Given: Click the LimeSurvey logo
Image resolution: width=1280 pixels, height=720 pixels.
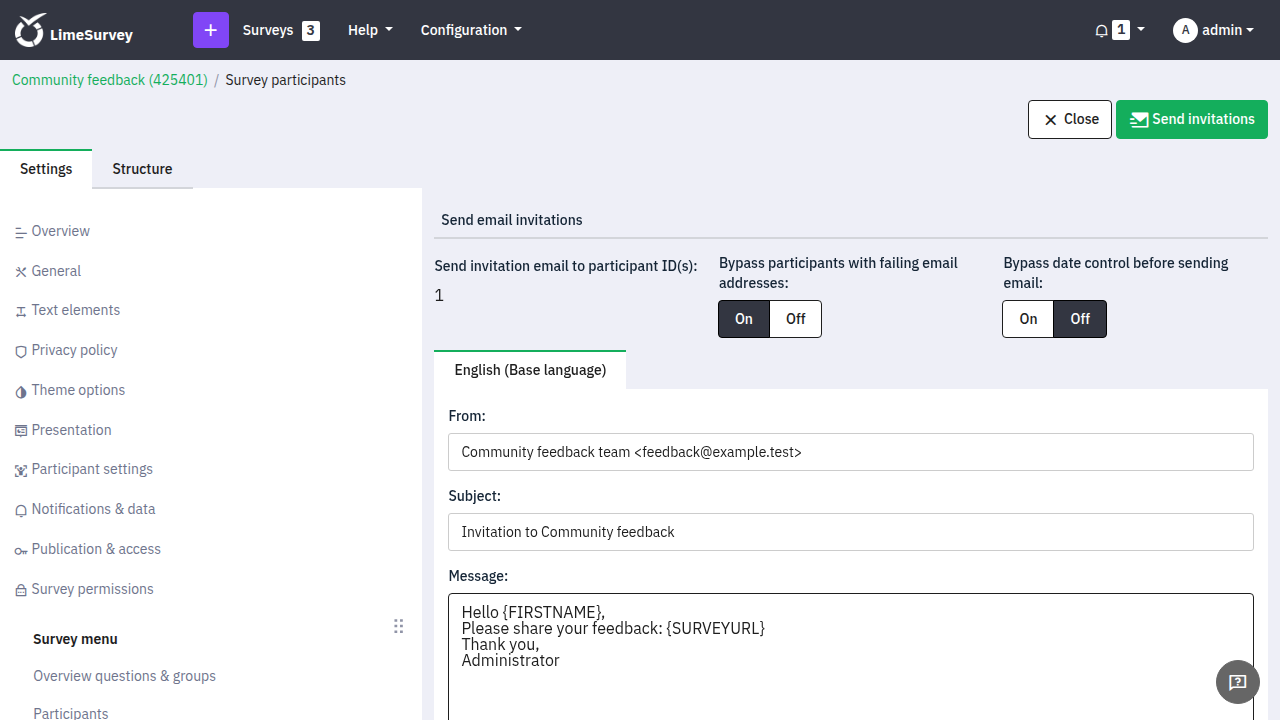Looking at the screenshot, I should [74, 30].
